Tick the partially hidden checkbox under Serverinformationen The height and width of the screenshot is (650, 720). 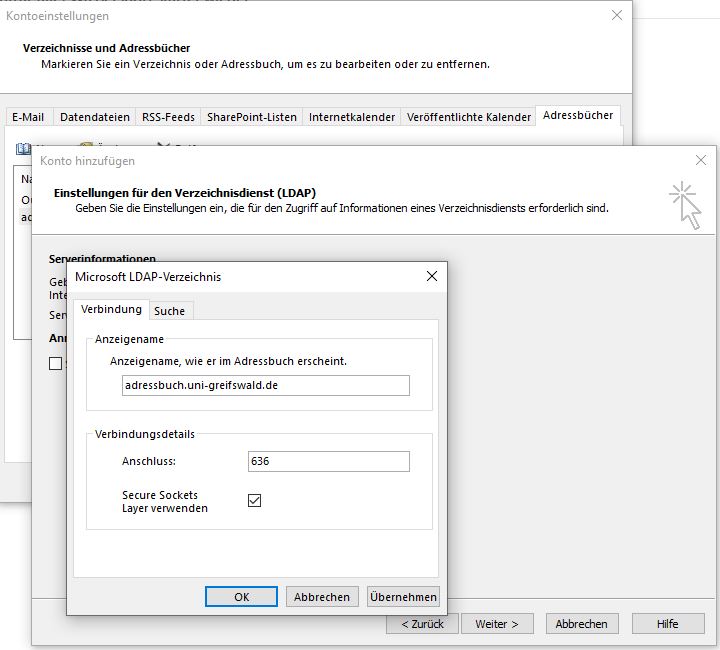pos(56,364)
